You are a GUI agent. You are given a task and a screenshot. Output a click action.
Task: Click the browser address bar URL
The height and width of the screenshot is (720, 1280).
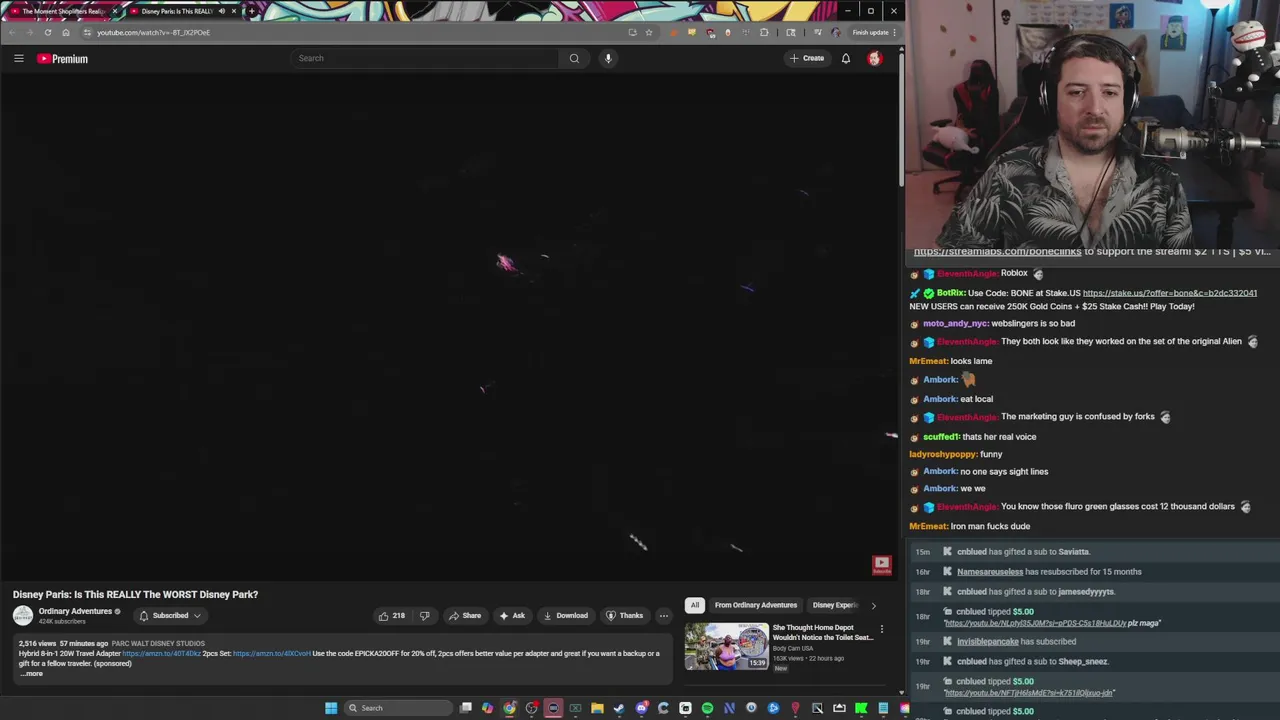pyautogui.click(x=153, y=32)
